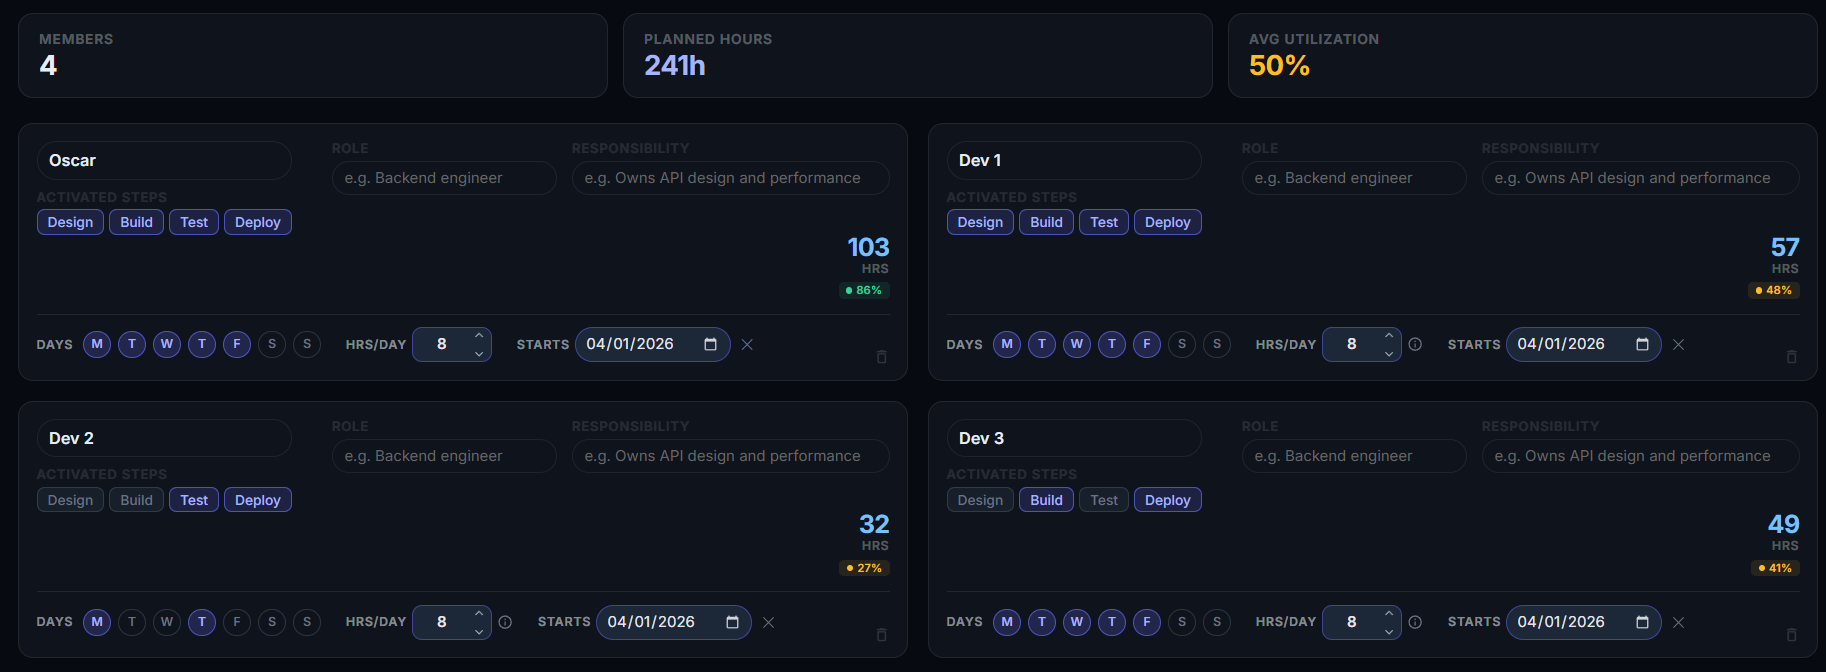Enable Wednesday for Dev 2
This screenshot has height=672, width=1826.
click(x=167, y=622)
